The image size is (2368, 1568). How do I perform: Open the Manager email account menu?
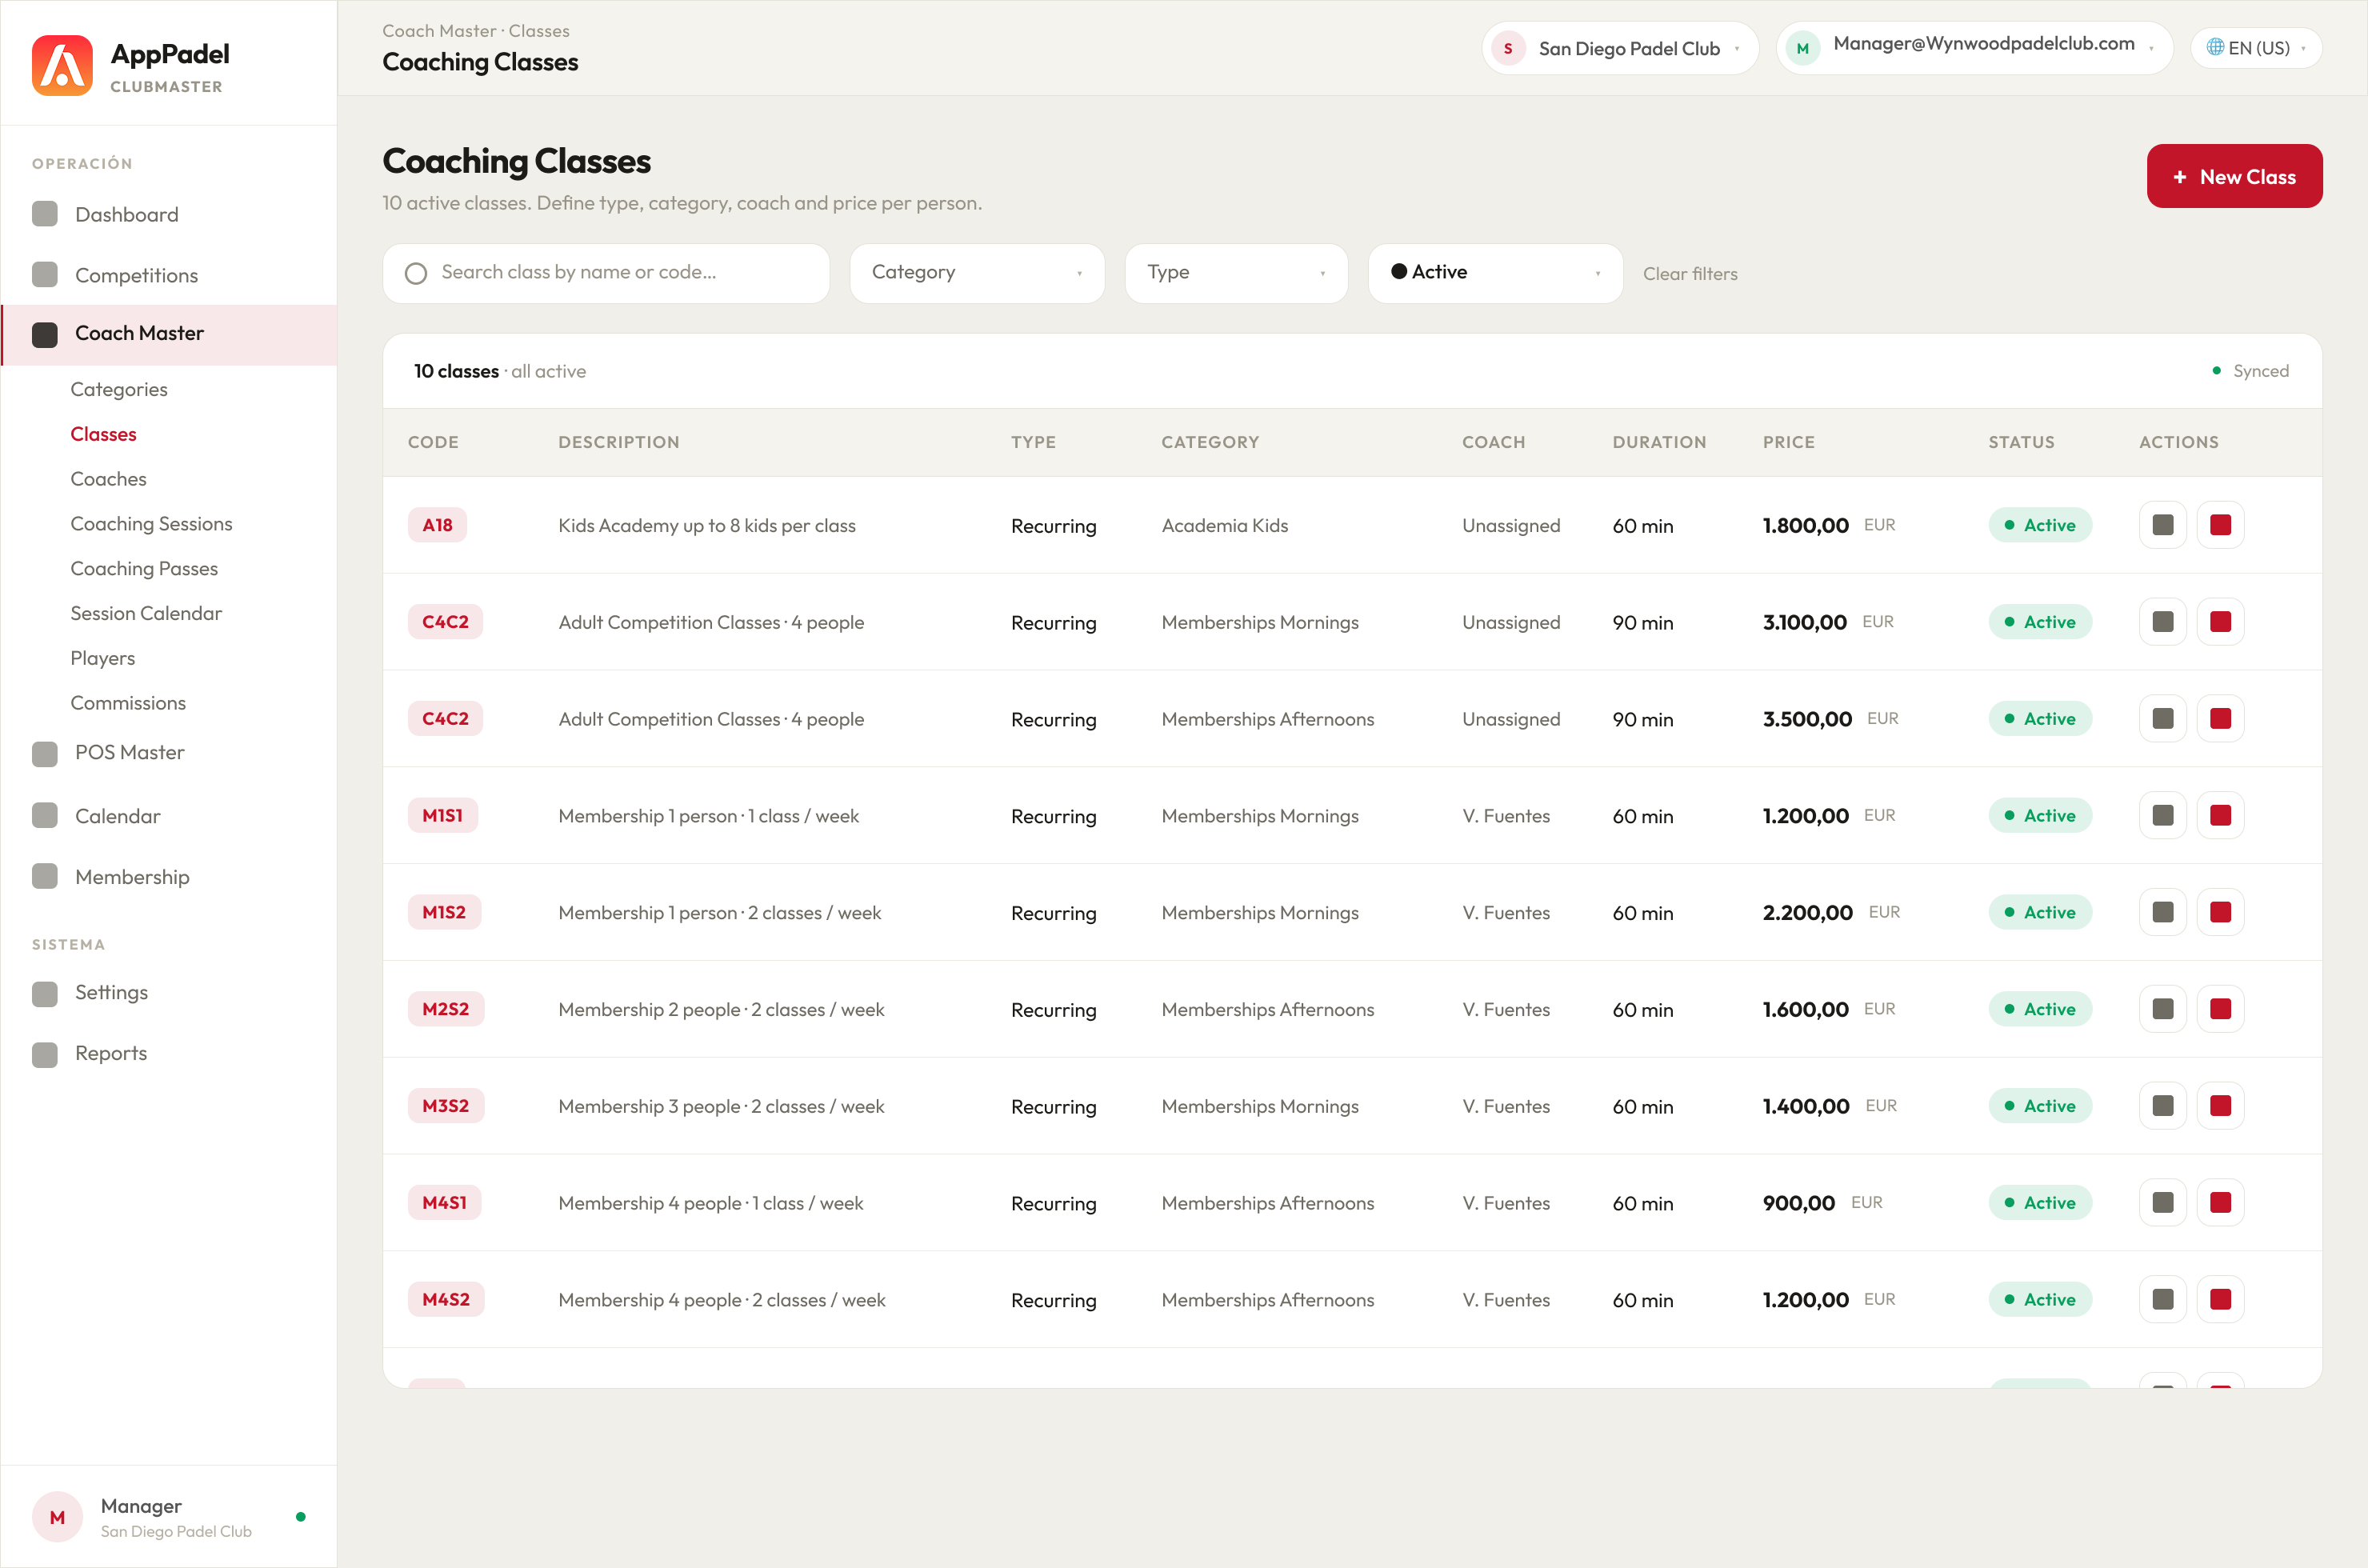pyautogui.click(x=1974, y=48)
